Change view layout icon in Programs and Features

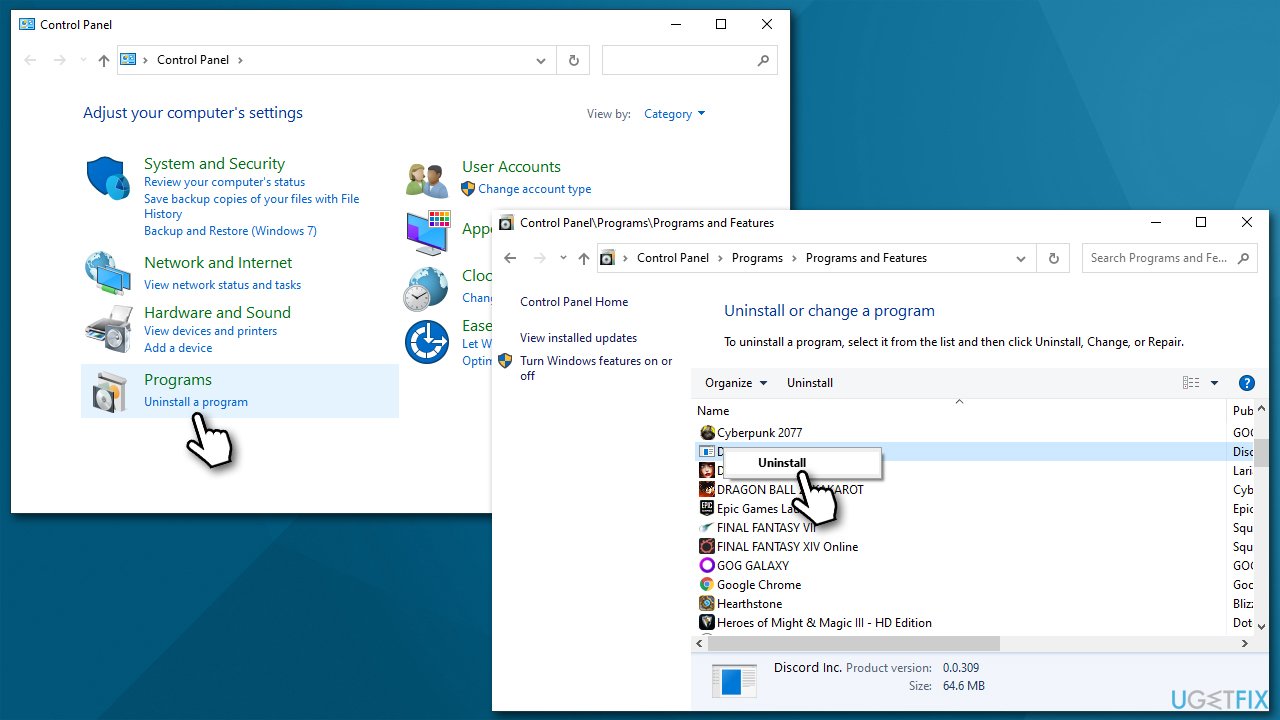1191,383
